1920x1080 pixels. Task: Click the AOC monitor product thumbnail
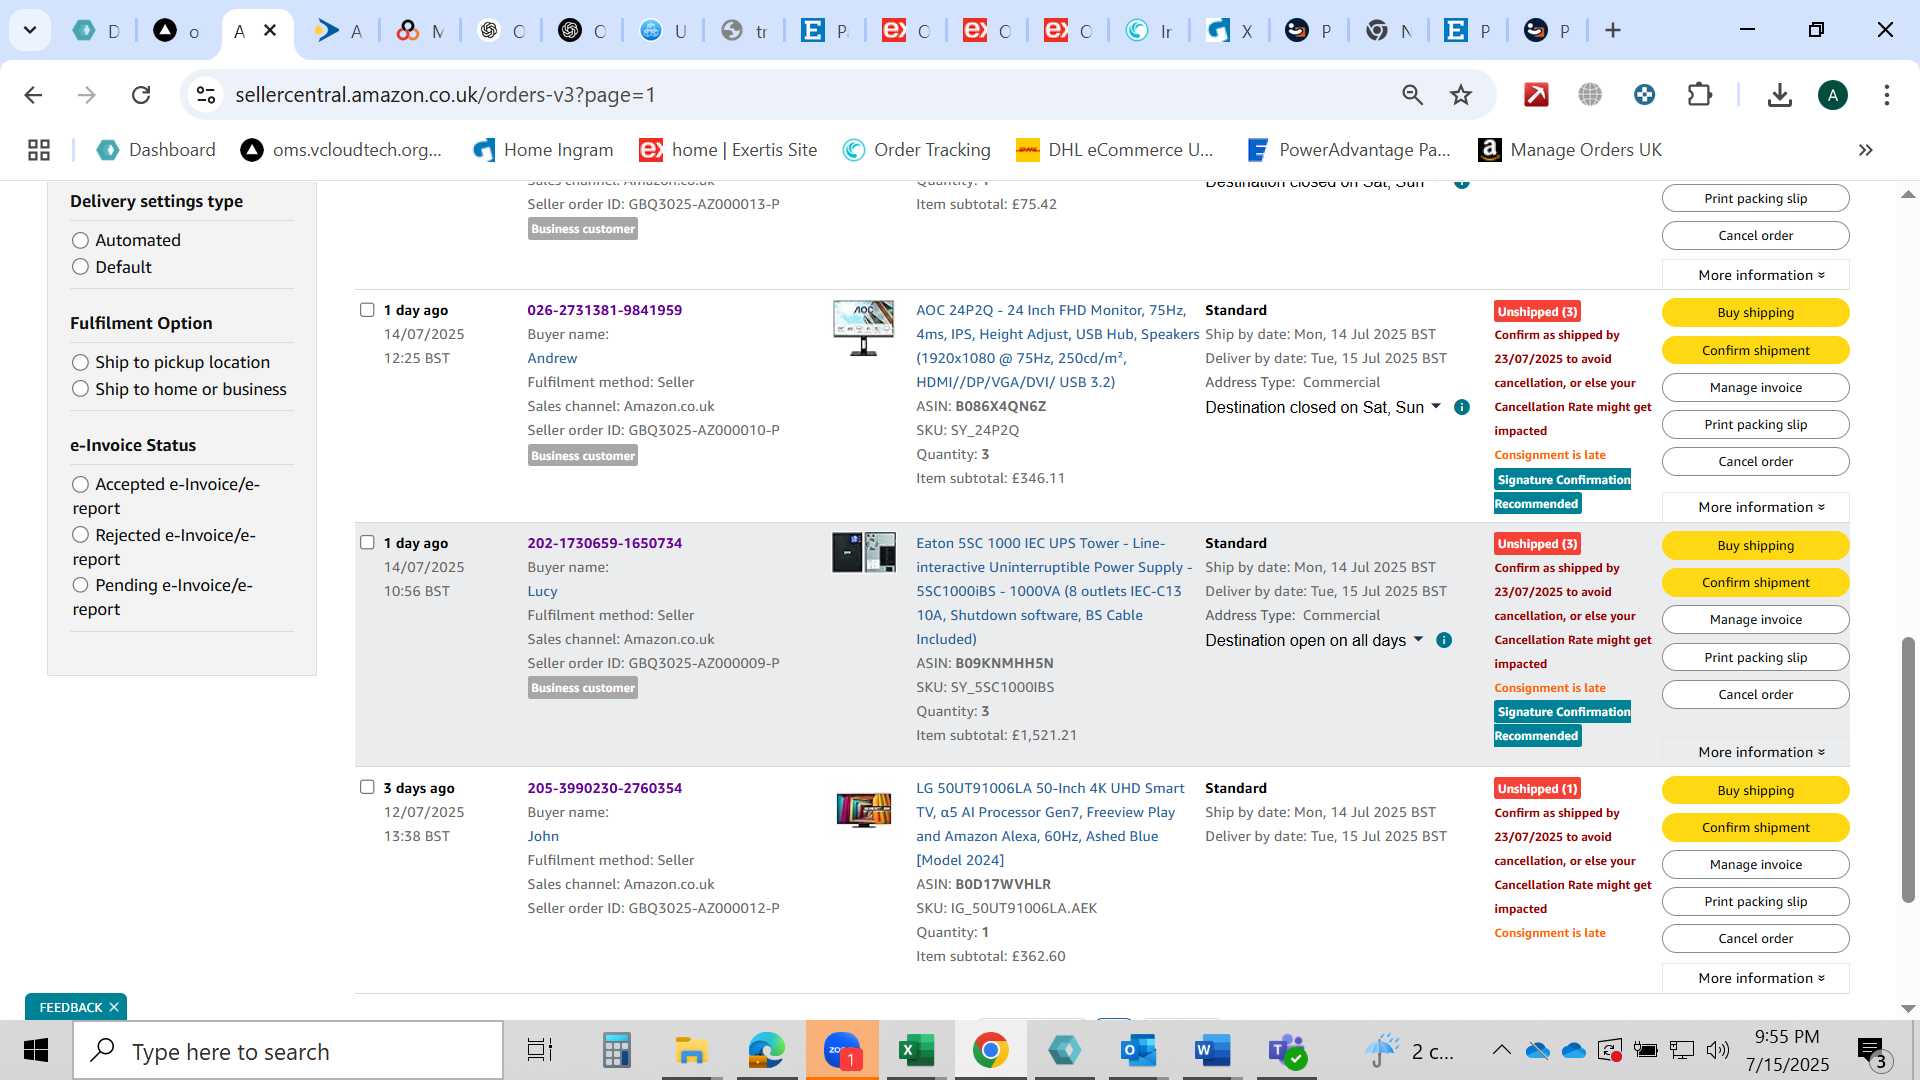click(x=863, y=328)
